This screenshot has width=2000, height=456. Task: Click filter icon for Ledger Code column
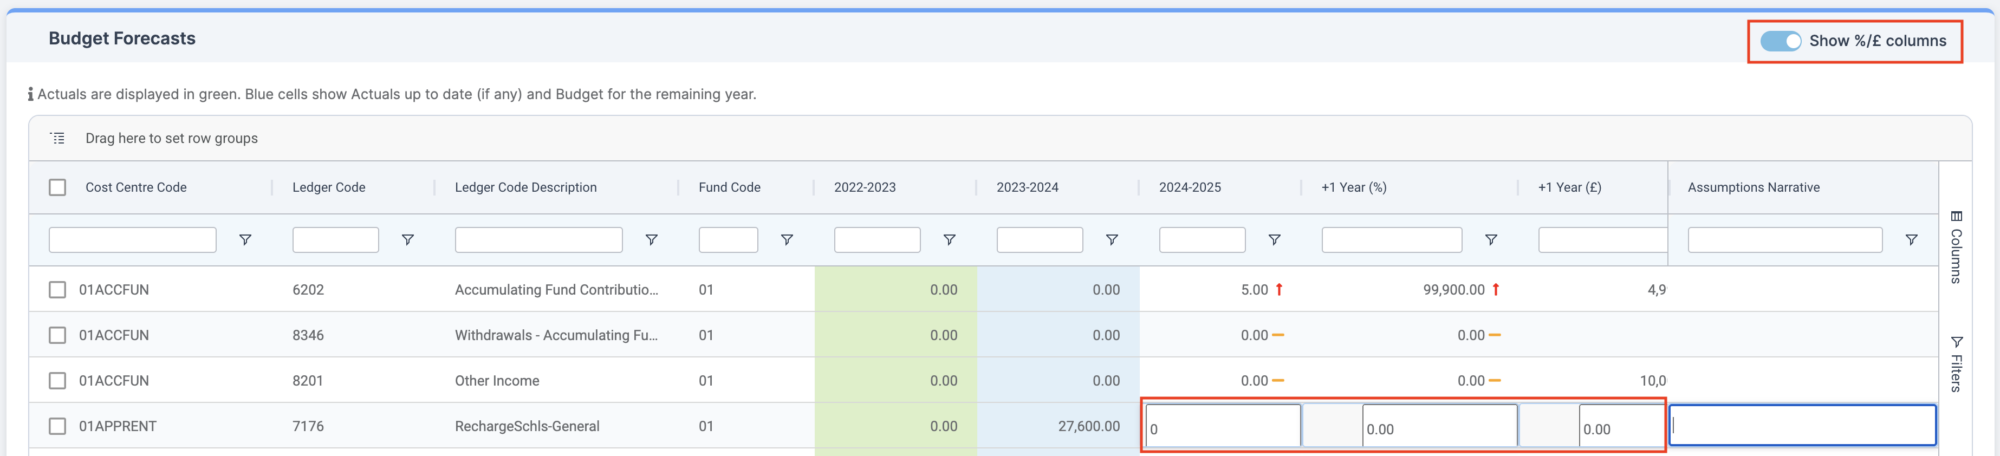[408, 240]
